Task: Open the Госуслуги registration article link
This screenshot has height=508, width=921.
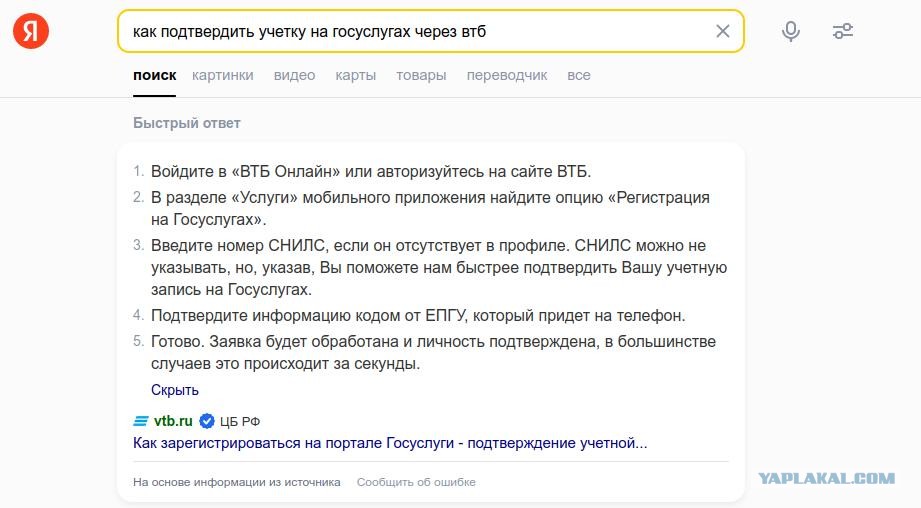Action: [390, 443]
